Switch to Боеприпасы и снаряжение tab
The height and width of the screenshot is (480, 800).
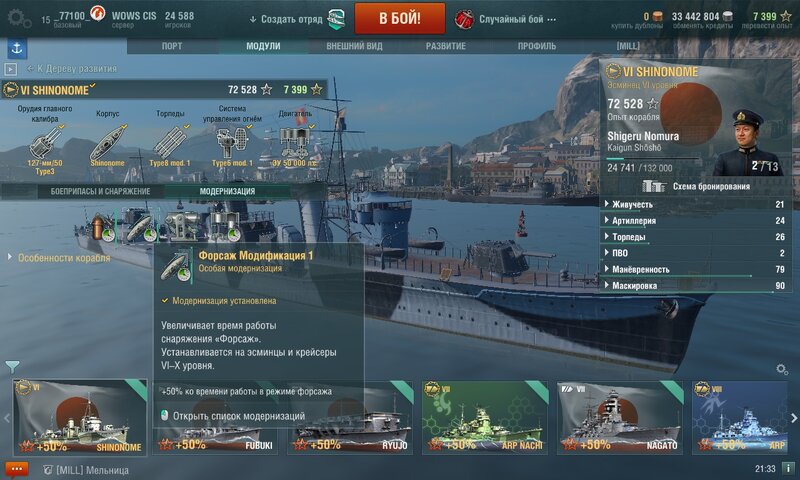100,191
